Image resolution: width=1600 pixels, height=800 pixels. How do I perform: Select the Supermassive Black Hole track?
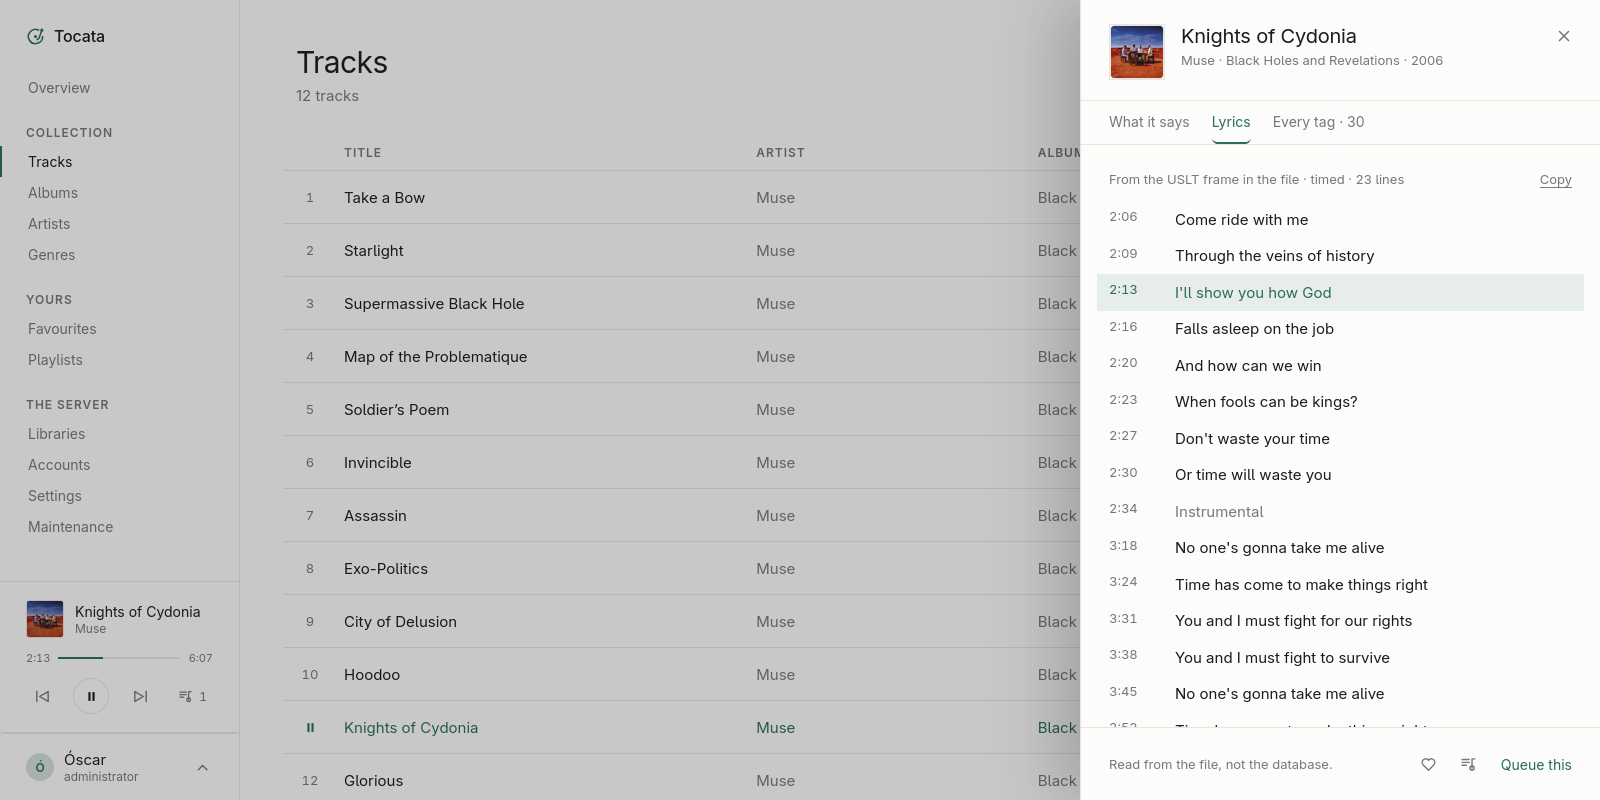(434, 304)
